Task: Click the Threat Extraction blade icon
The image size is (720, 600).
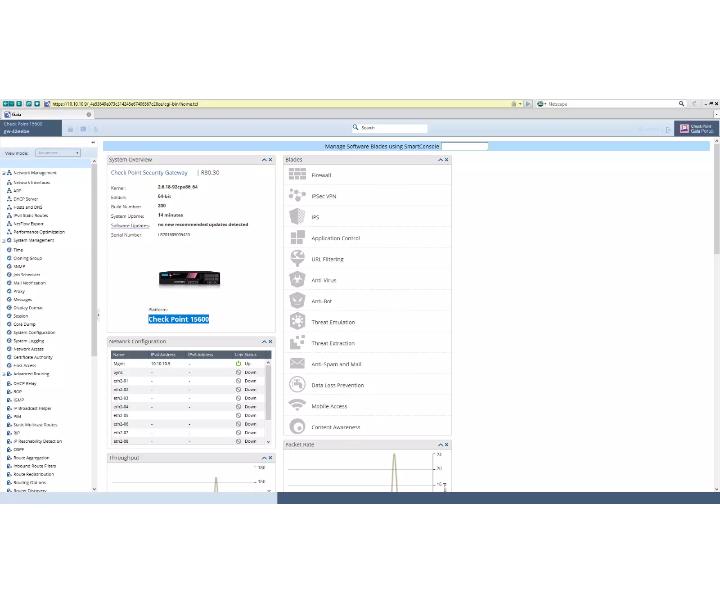Action: pyautogui.click(x=297, y=342)
